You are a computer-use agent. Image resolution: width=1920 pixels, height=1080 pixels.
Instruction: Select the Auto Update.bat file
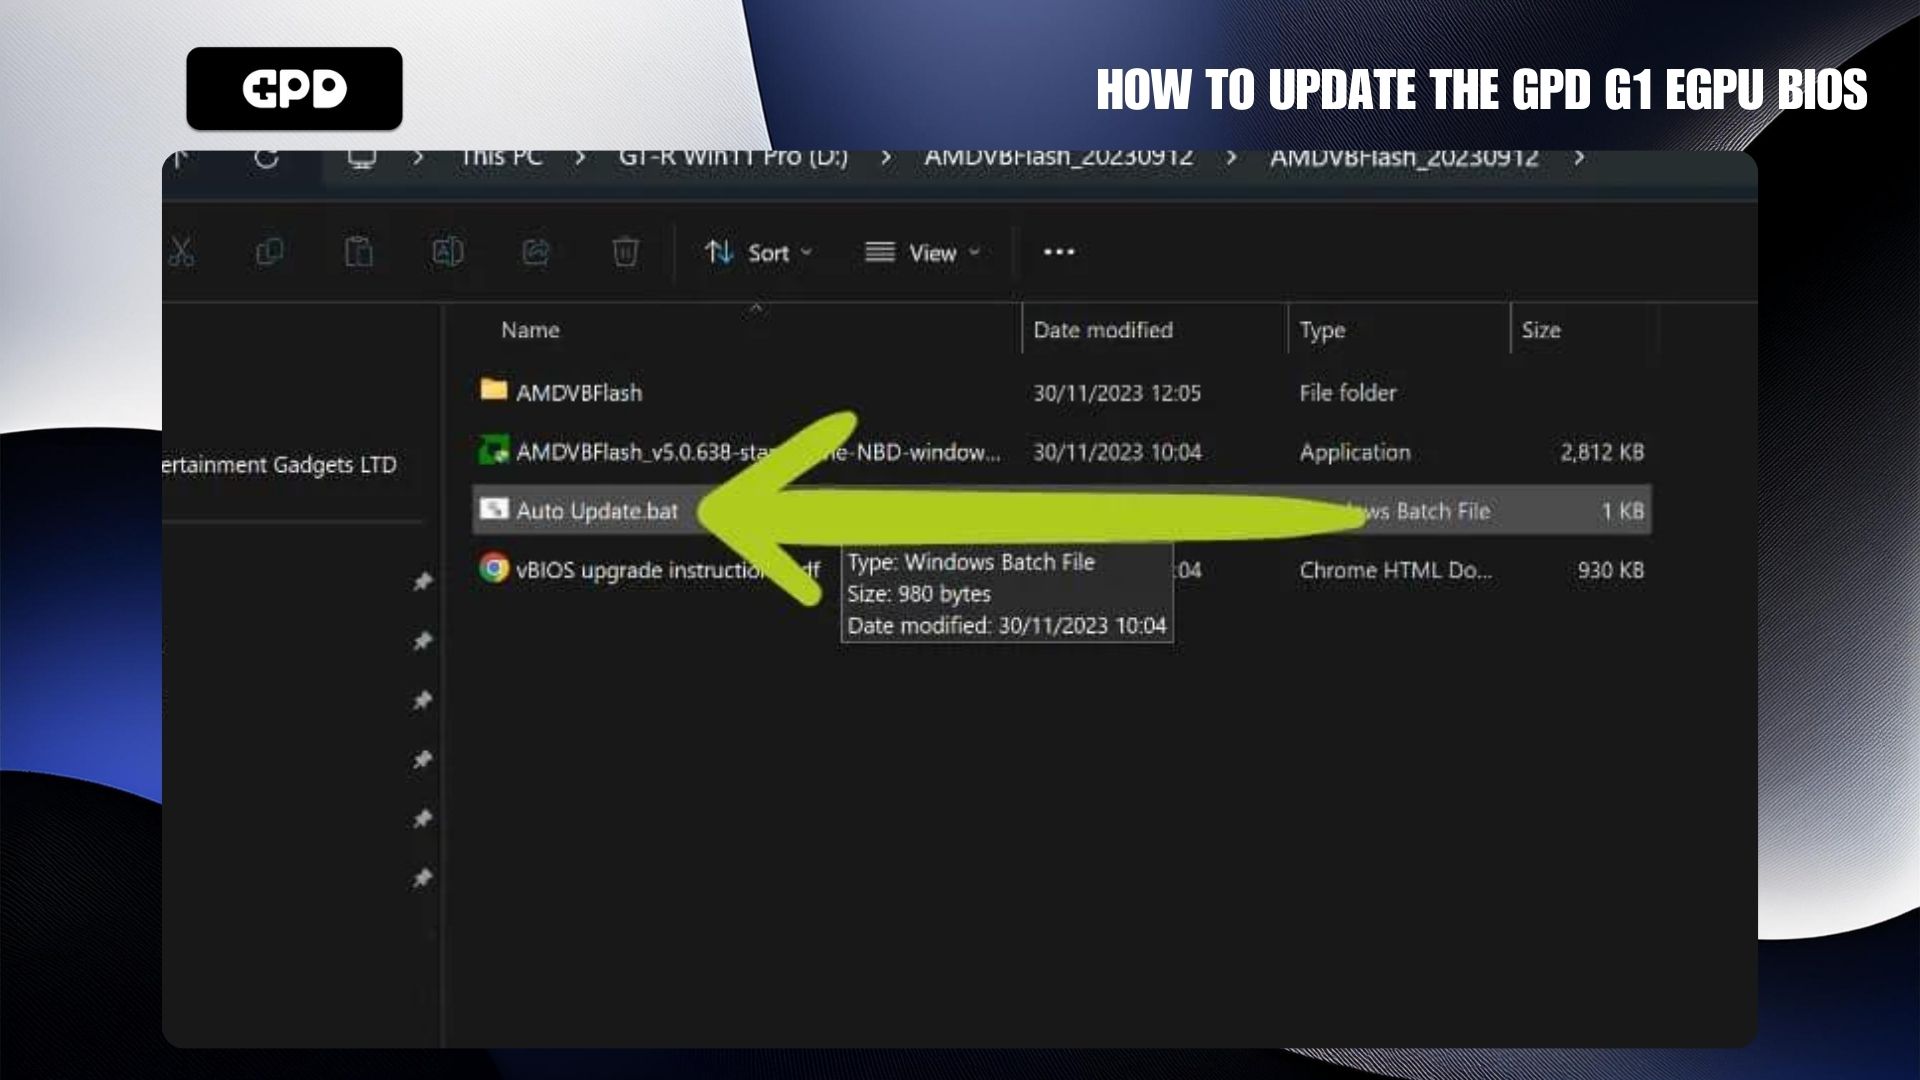pyautogui.click(x=596, y=511)
